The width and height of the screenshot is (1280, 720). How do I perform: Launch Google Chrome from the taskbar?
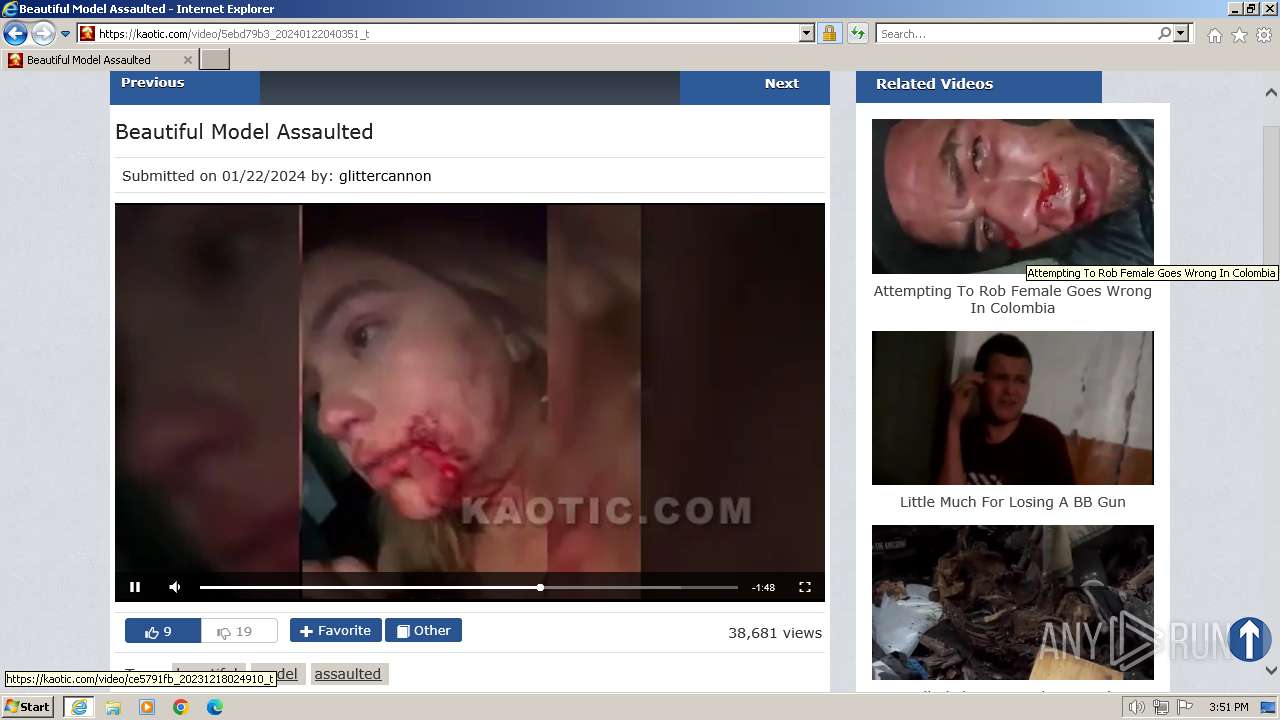[x=181, y=707]
